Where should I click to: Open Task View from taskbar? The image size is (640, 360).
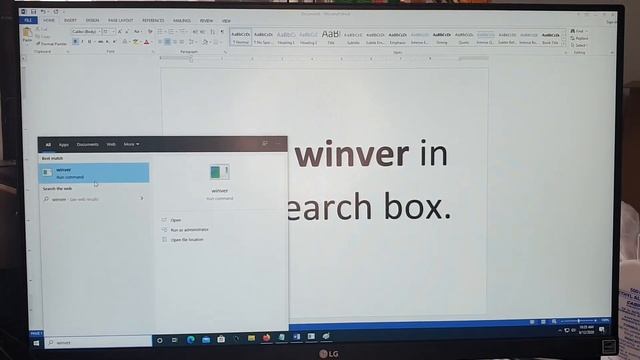pyautogui.click(x=175, y=340)
